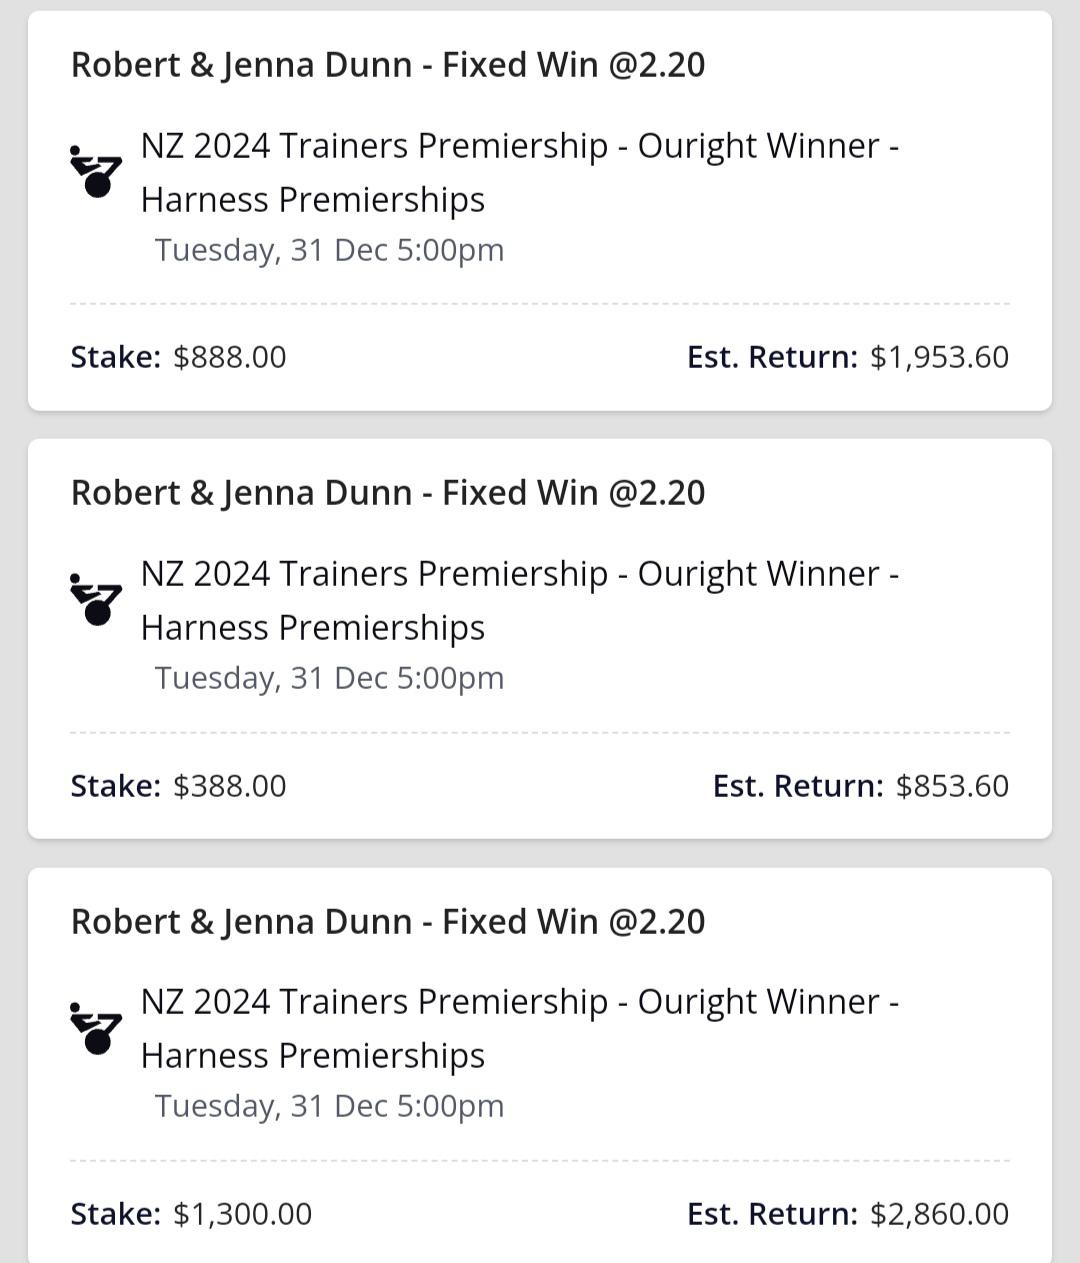Click harness racing icon in $388.00 bet card
The width and height of the screenshot is (1080, 1263).
[x=96, y=599]
